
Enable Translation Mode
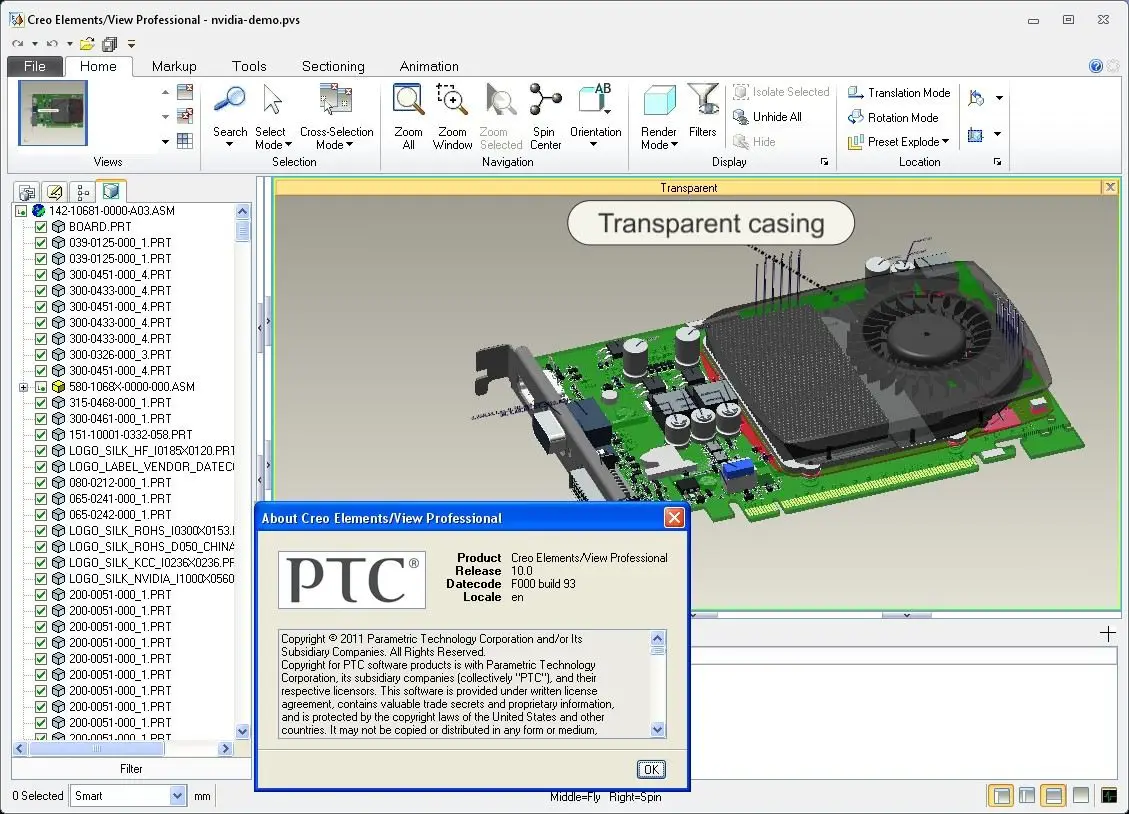[x=899, y=93]
